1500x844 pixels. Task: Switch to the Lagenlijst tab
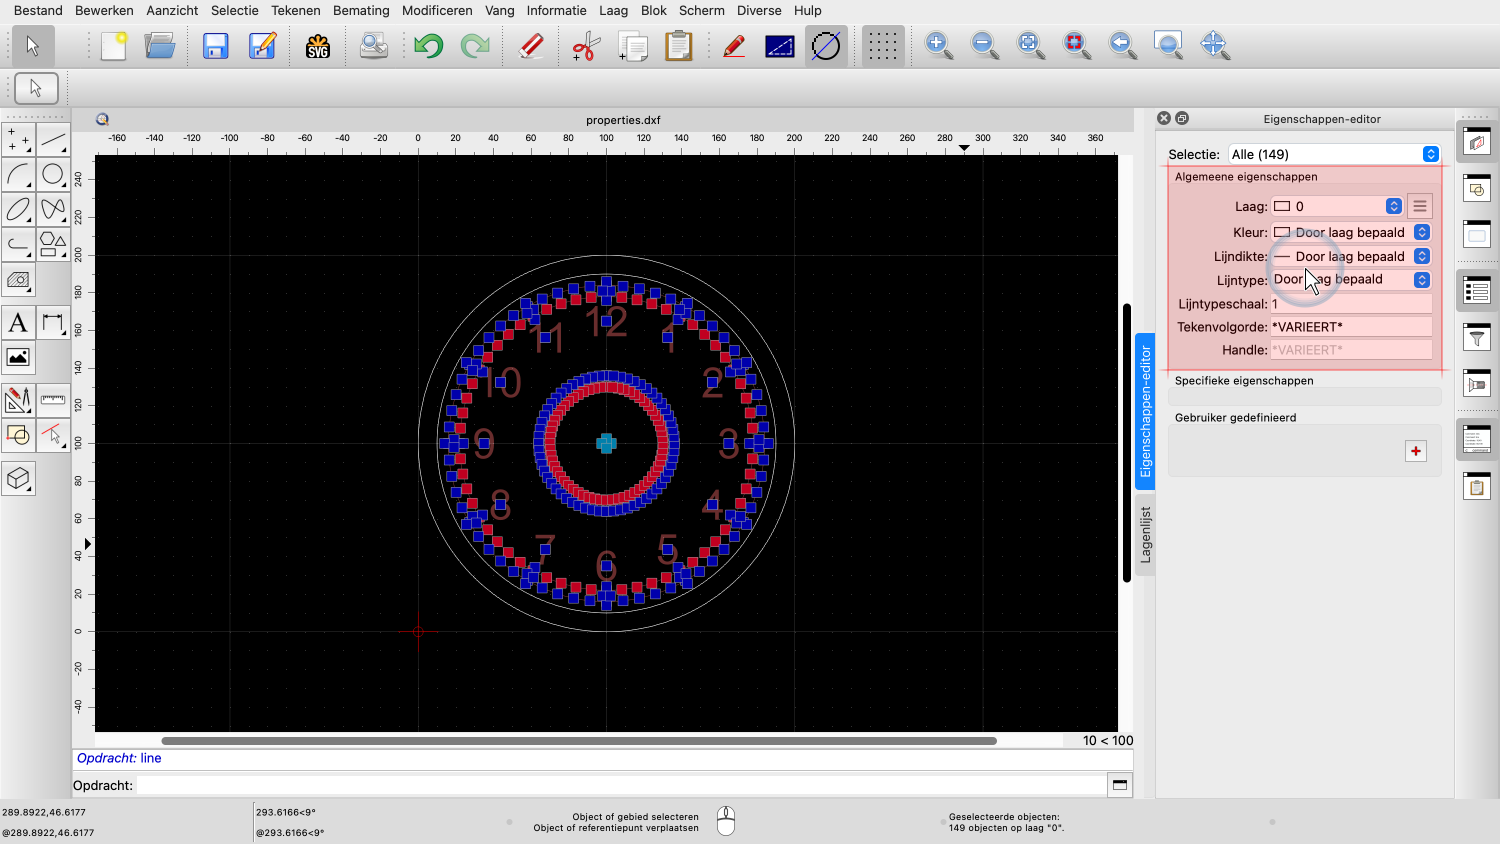pyautogui.click(x=1146, y=535)
